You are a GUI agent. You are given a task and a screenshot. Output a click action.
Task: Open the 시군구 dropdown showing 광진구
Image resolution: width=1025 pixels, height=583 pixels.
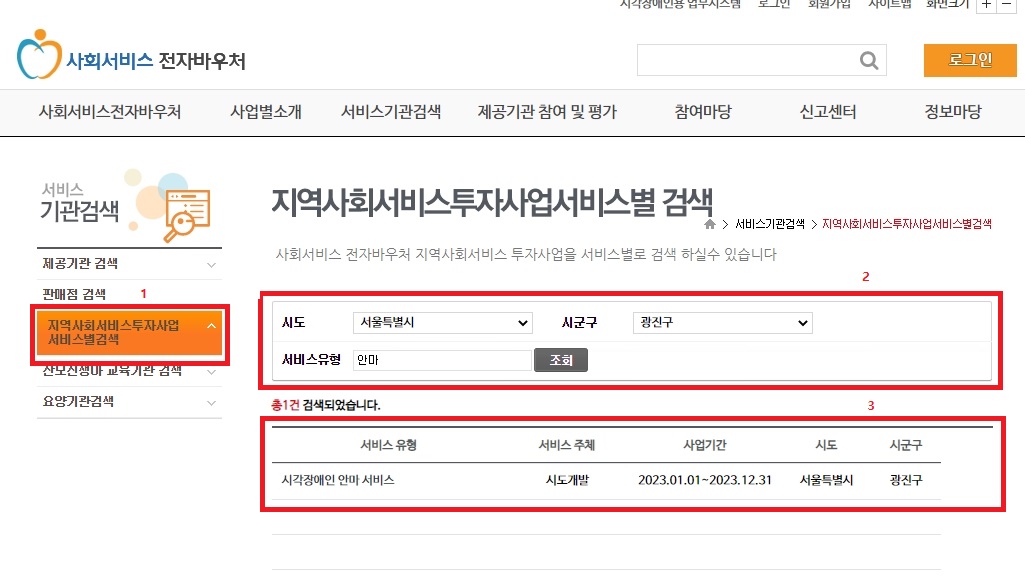[722, 322]
